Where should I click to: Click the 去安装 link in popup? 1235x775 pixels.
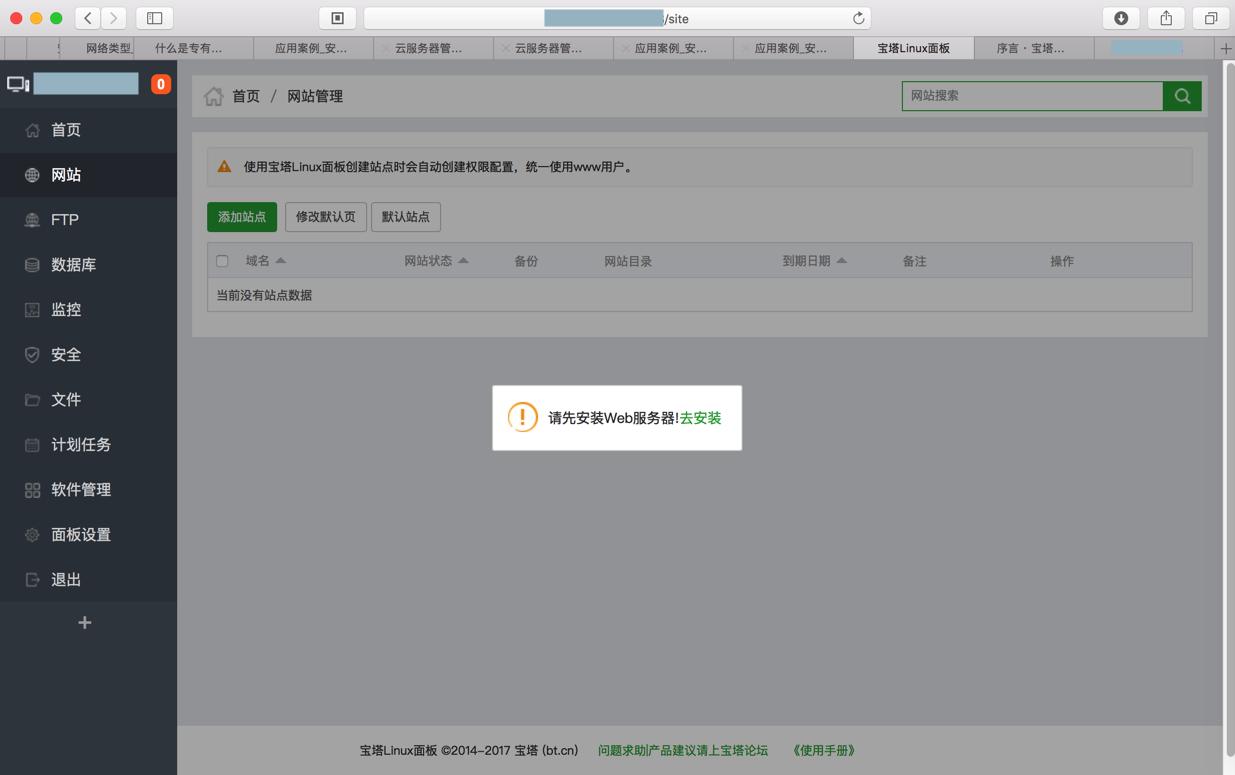(700, 418)
